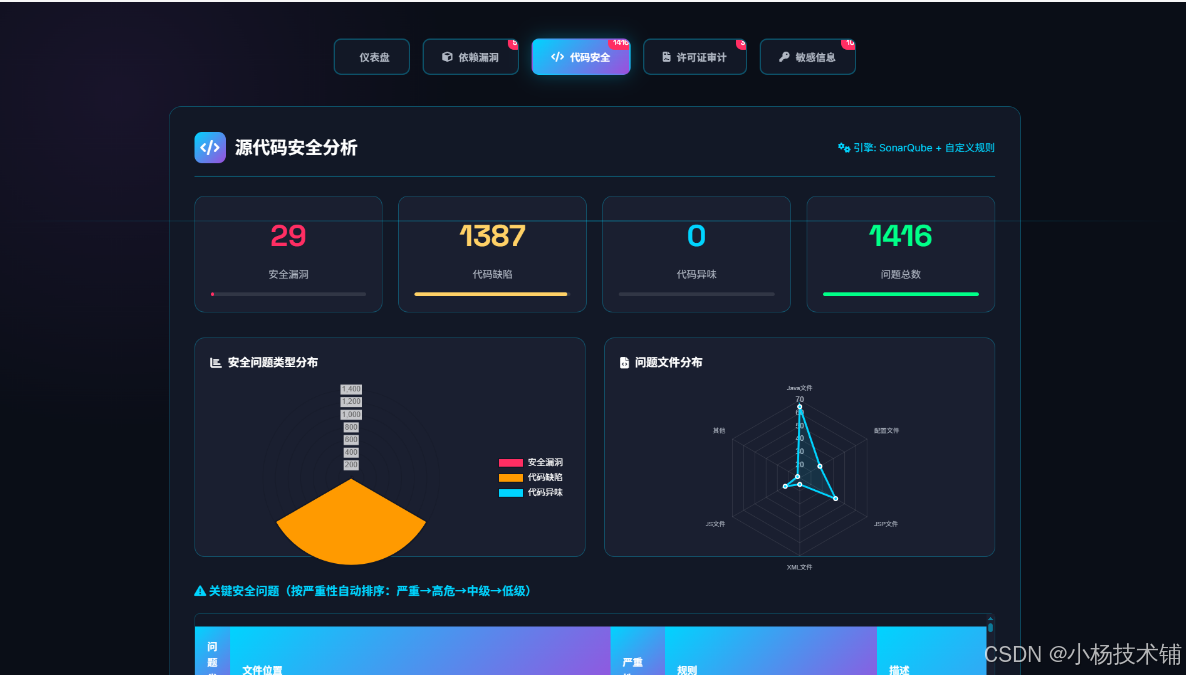Screen dimensions: 1186x675
Task: Click the empty progress bar under 代码异味
Action: pyautogui.click(x=696, y=294)
